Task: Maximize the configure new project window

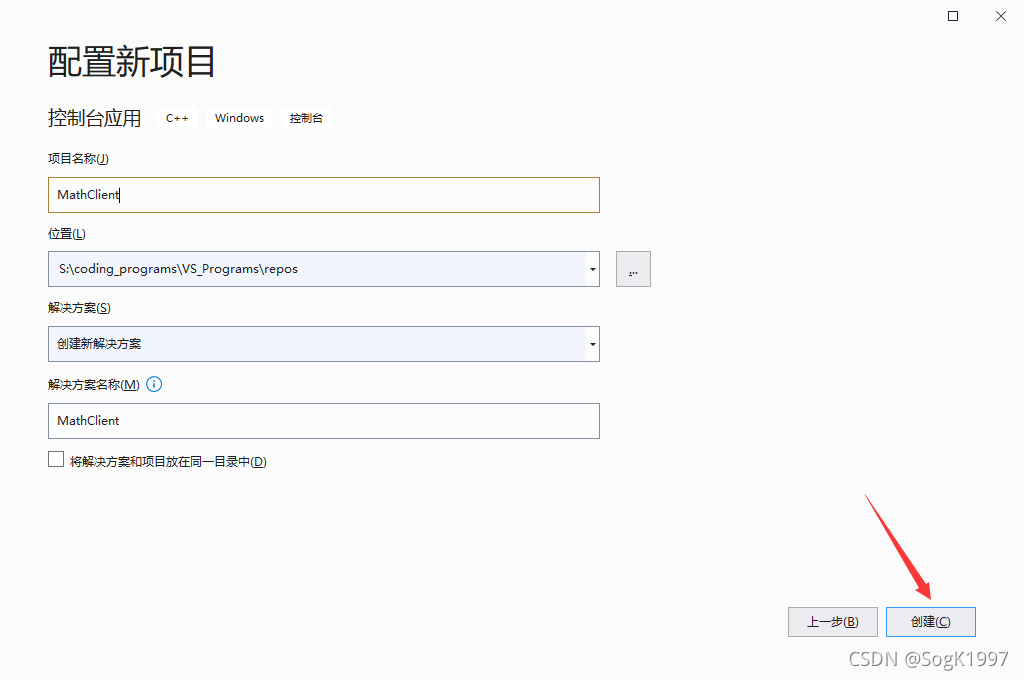Action: point(953,16)
